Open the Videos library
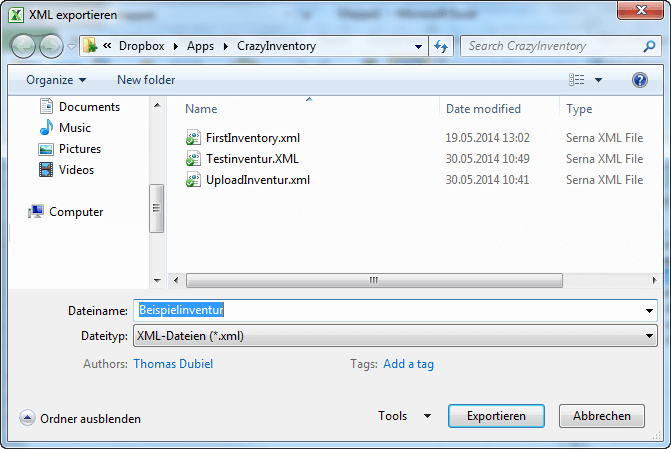 [x=76, y=170]
